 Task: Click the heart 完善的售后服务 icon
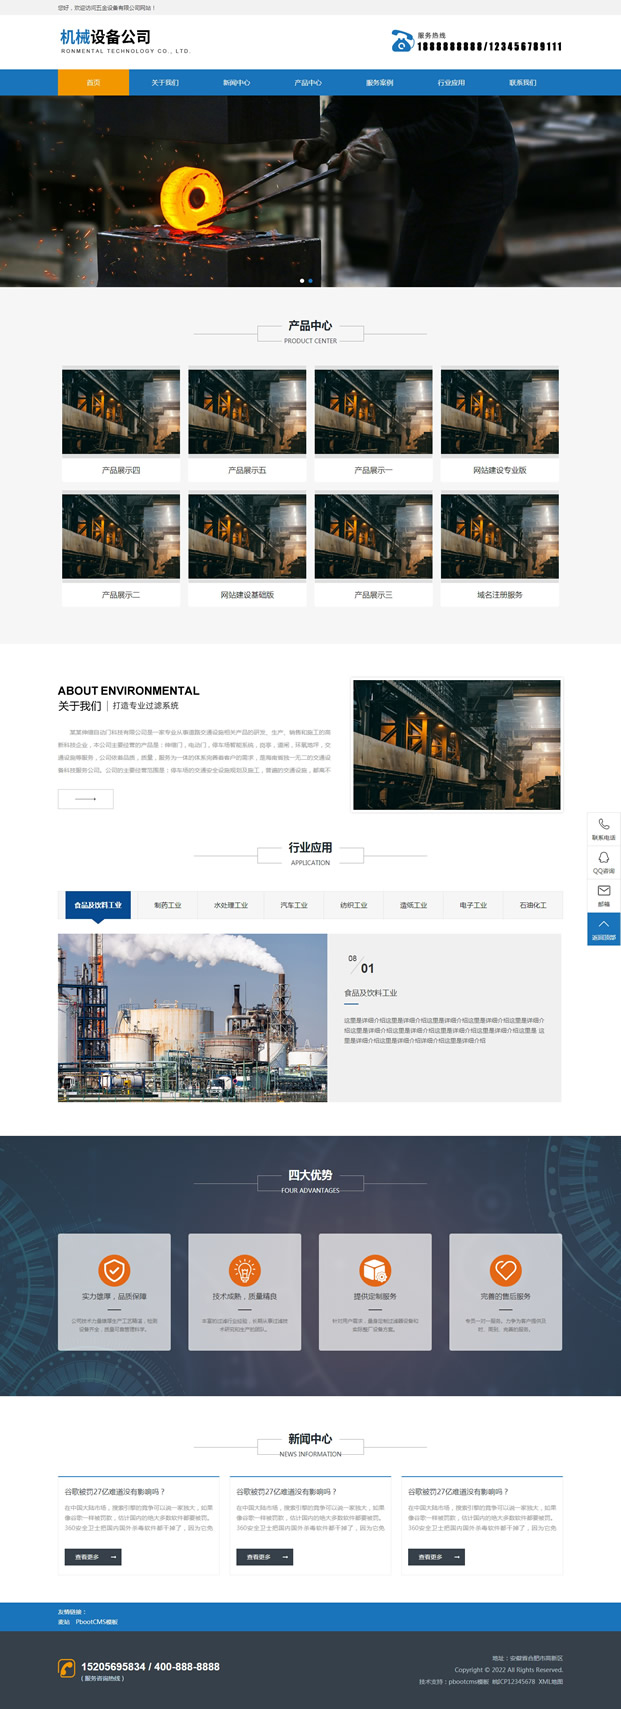505,1270
